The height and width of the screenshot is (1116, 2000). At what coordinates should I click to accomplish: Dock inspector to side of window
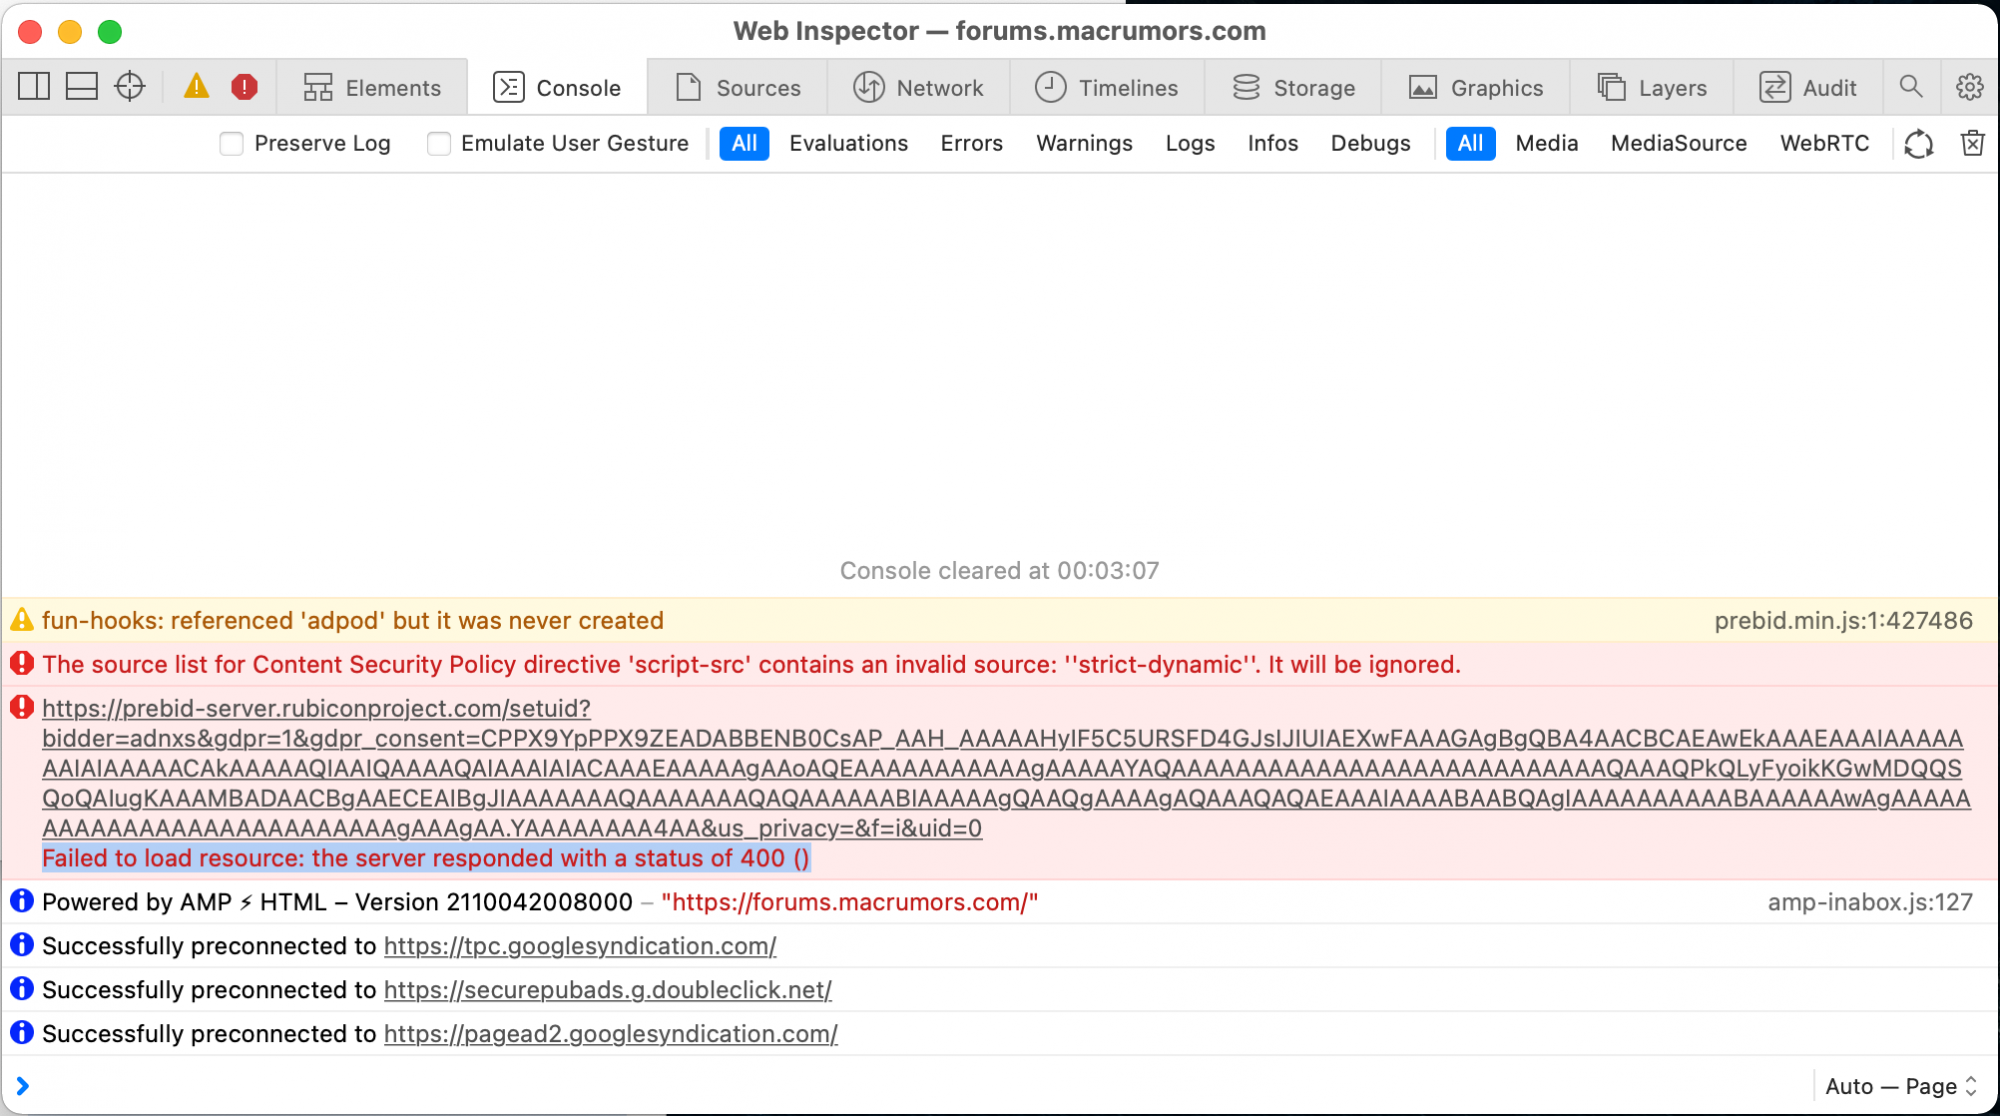point(34,87)
